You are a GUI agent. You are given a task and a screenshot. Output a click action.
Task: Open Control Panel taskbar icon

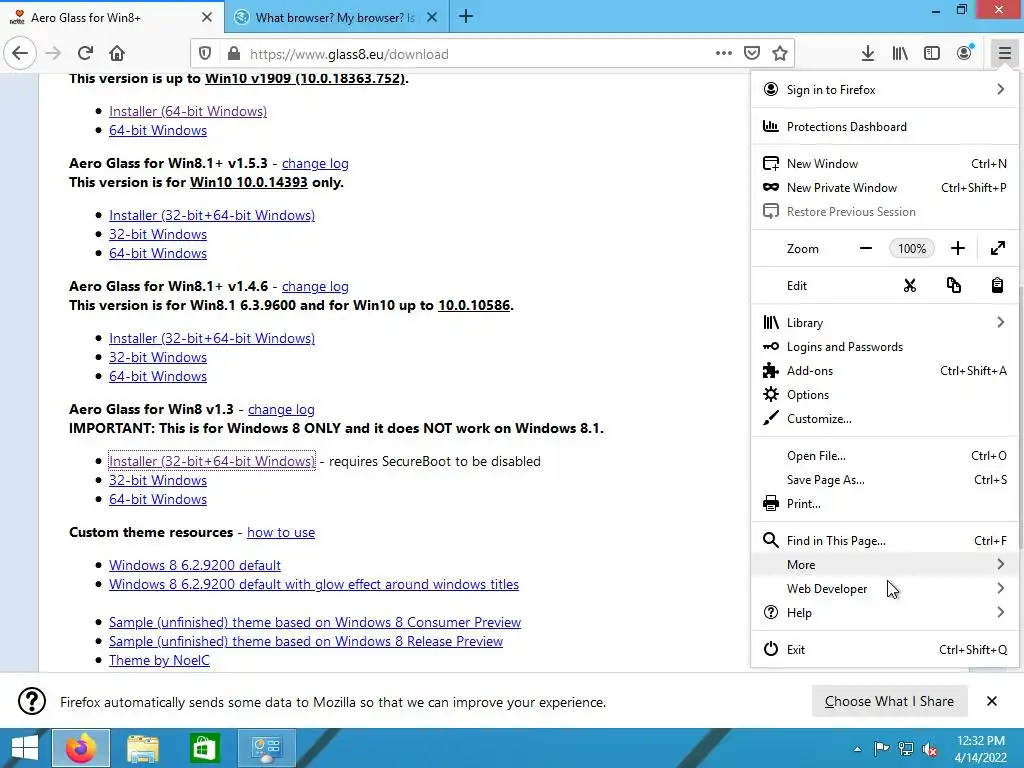(266, 748)
